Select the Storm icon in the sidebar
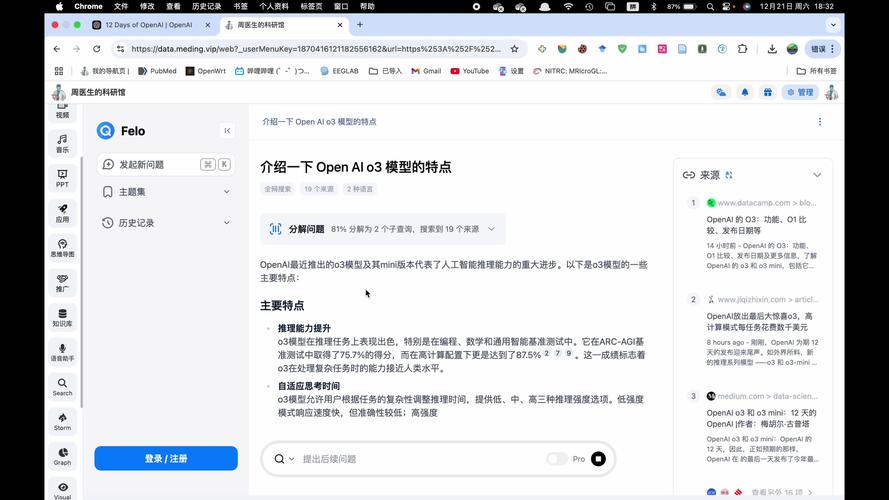889x500 pixels. click(62, 420)
